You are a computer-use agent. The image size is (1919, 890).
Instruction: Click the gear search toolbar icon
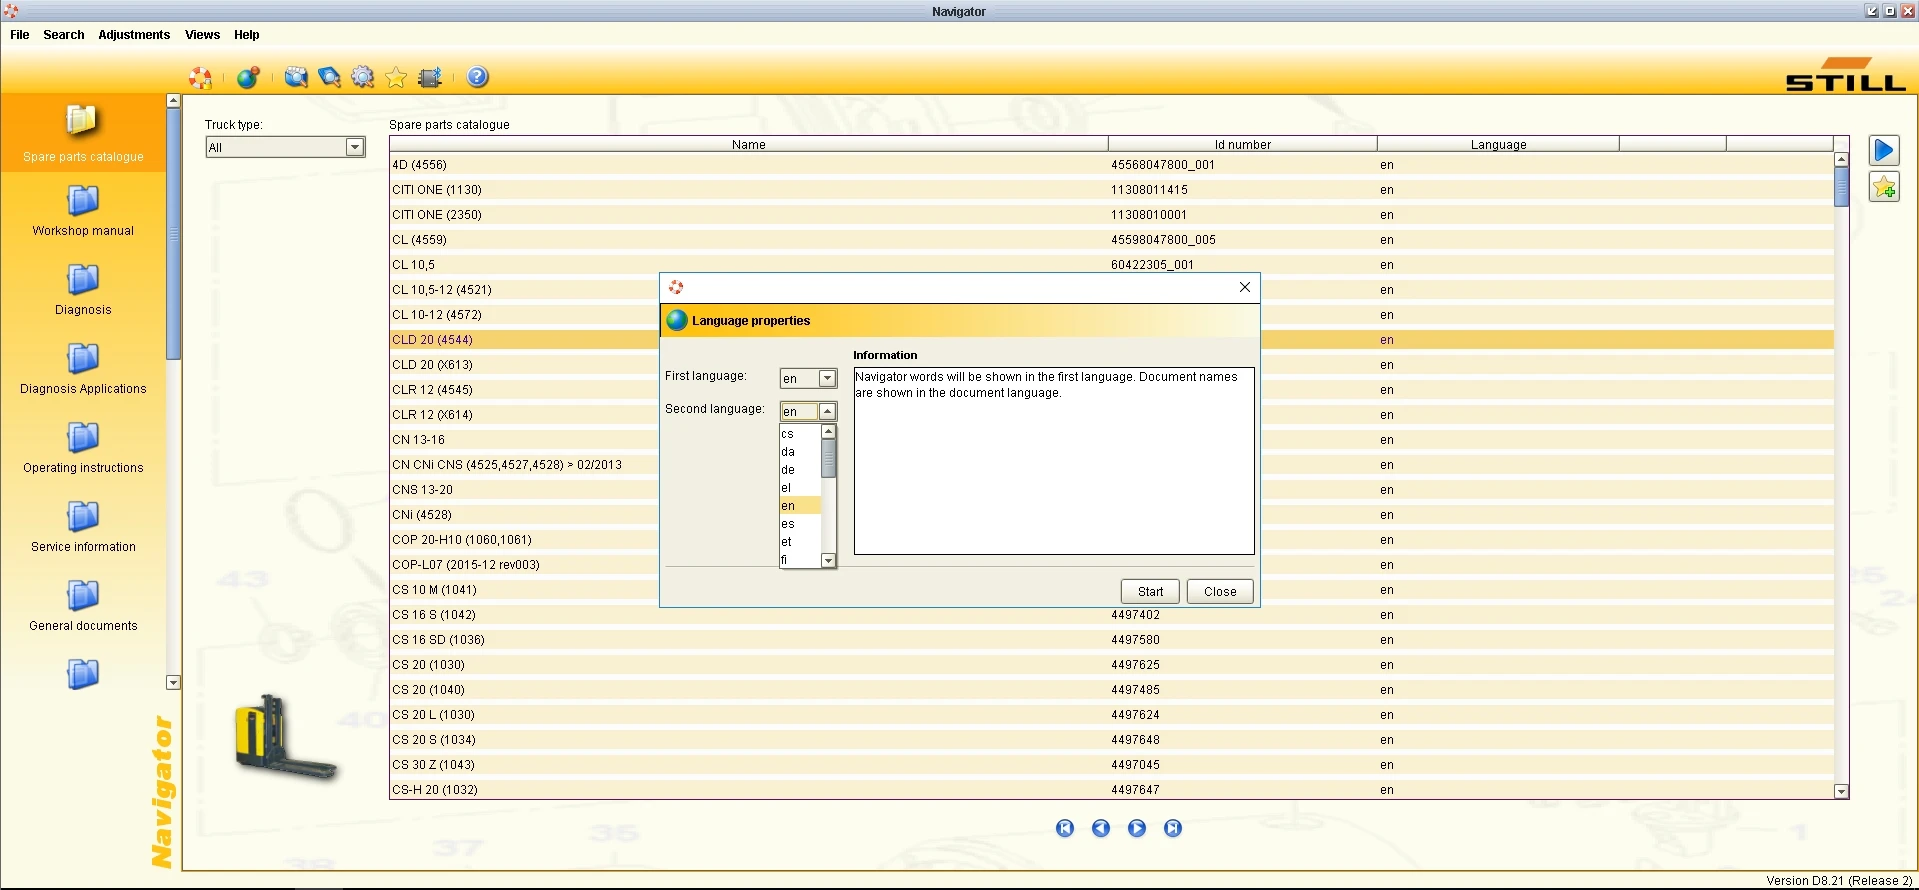point(363,77)
